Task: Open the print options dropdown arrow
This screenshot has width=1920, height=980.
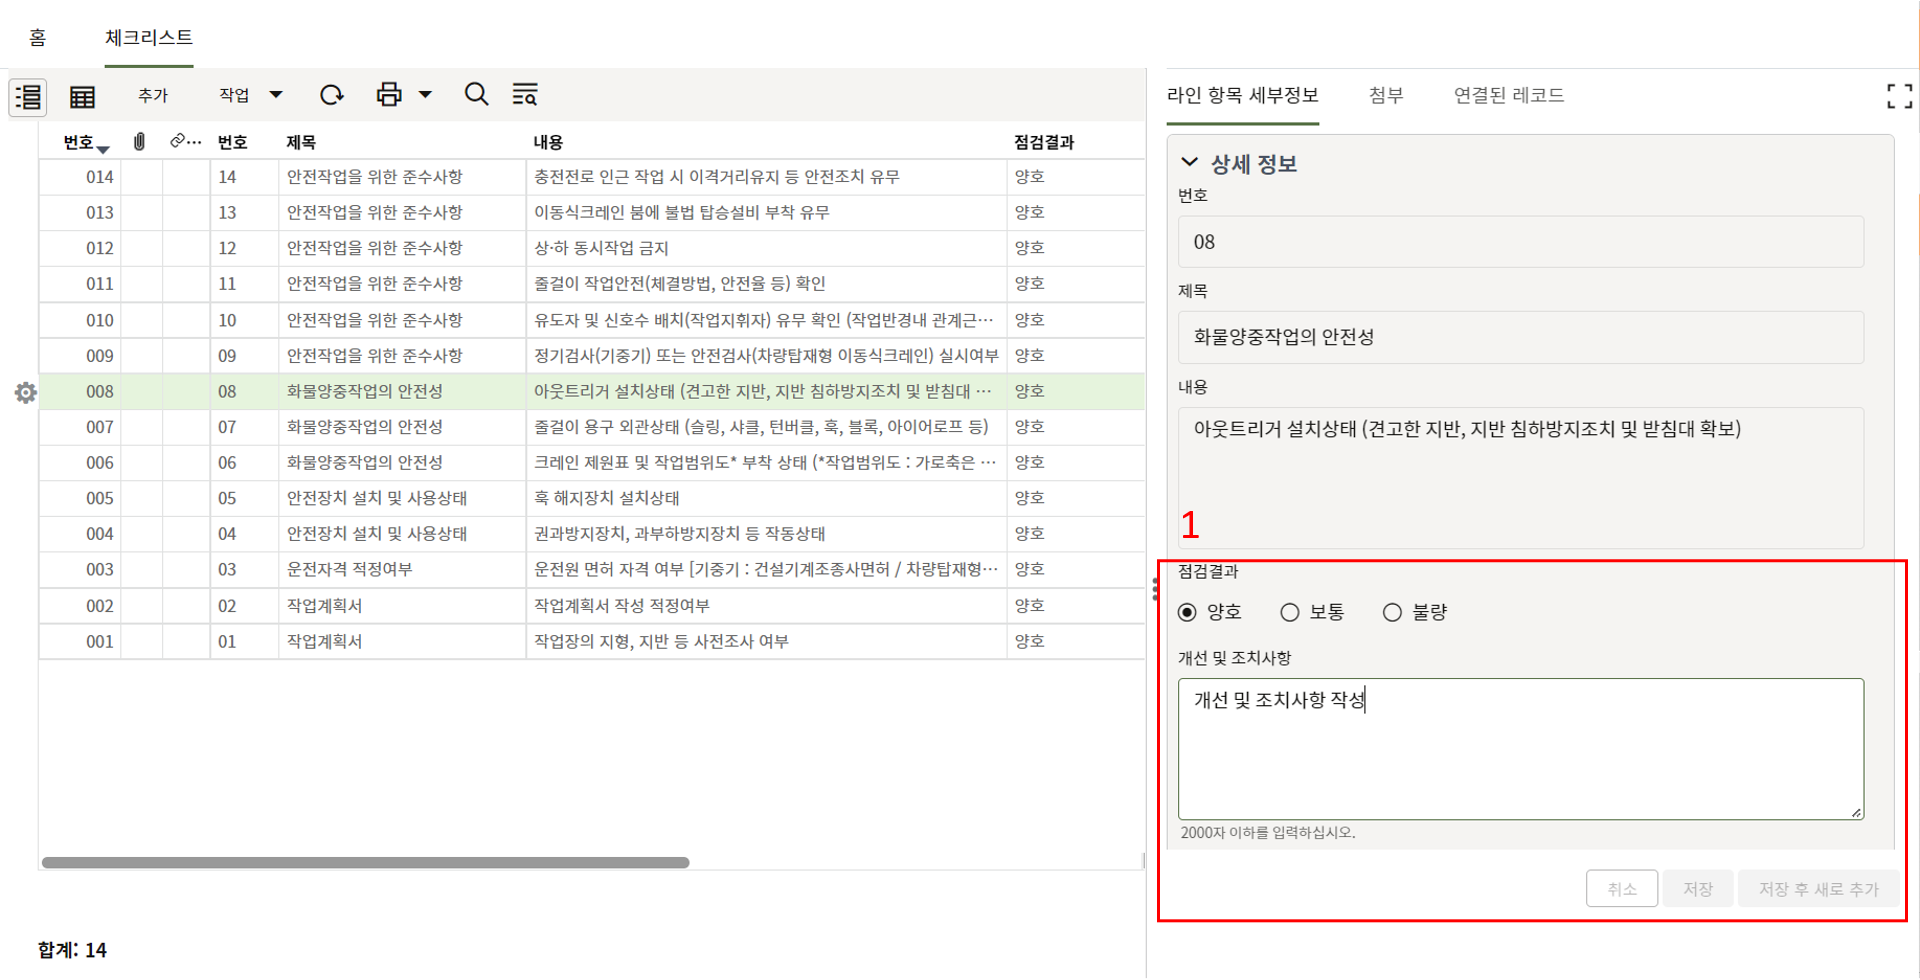Action: pos(425,95)
